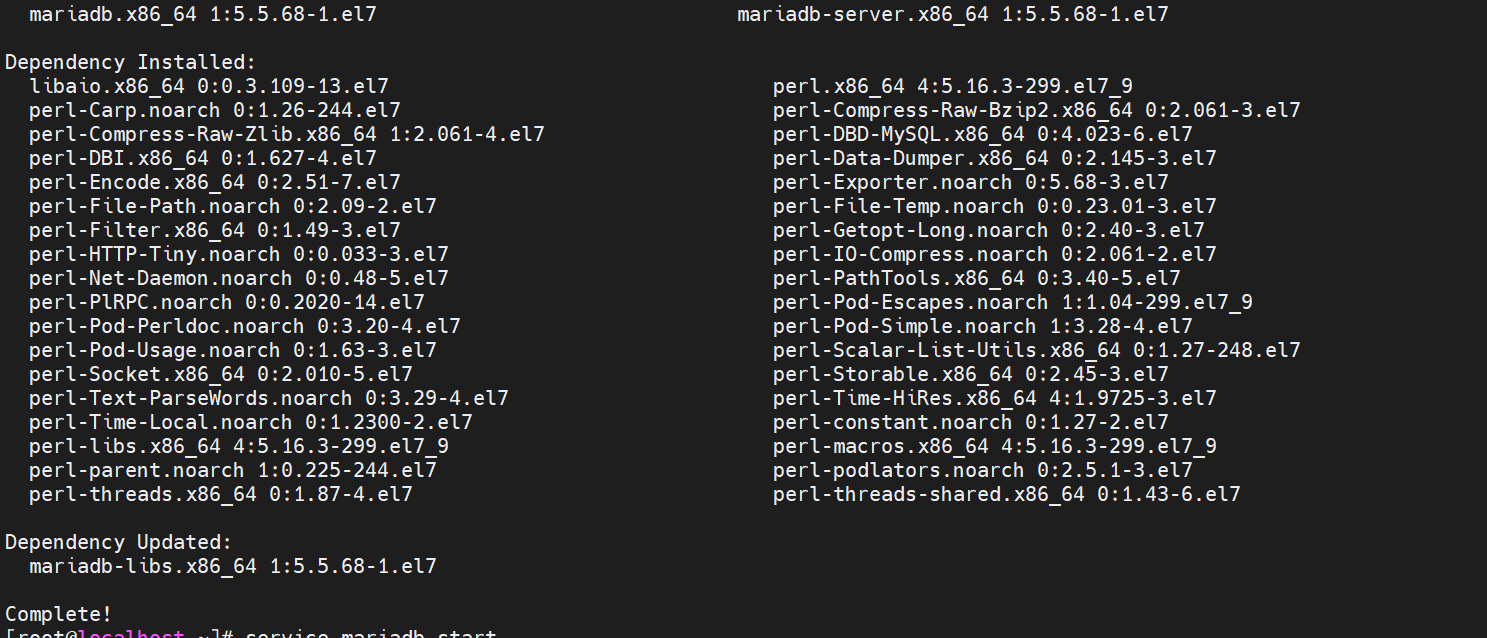Click the perl-Data-Dumper.x86_64 entry
Viewport: 1487px width, 638px height.
[994, 158]
